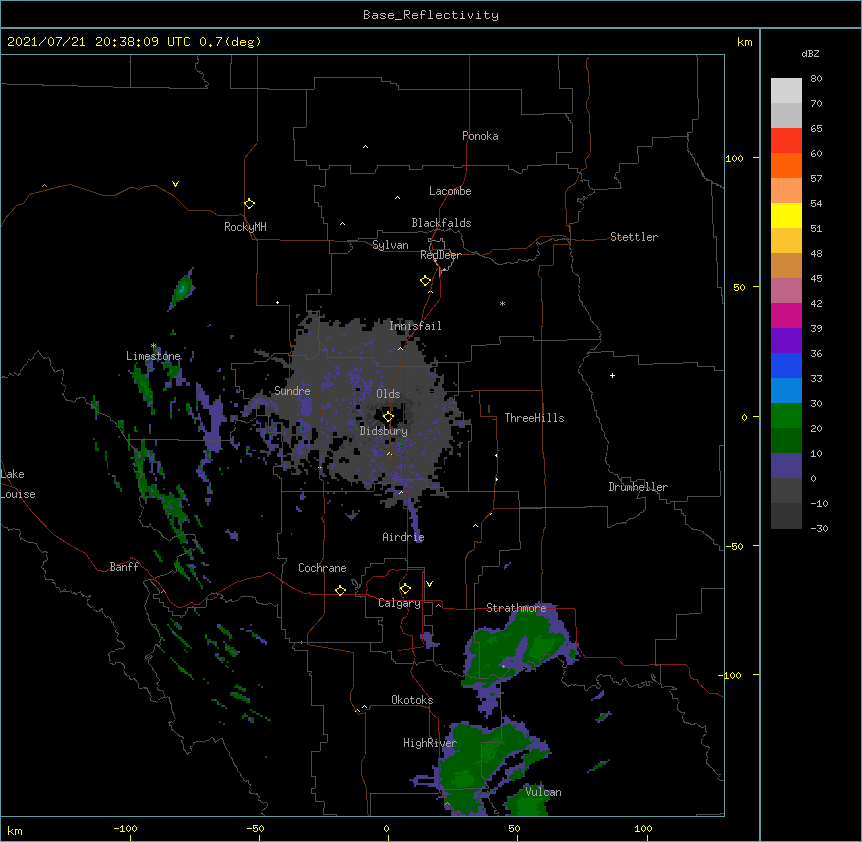Click the Strathmore city label
The height and width of the screenshot is (842, 862).
click(516, 608)
